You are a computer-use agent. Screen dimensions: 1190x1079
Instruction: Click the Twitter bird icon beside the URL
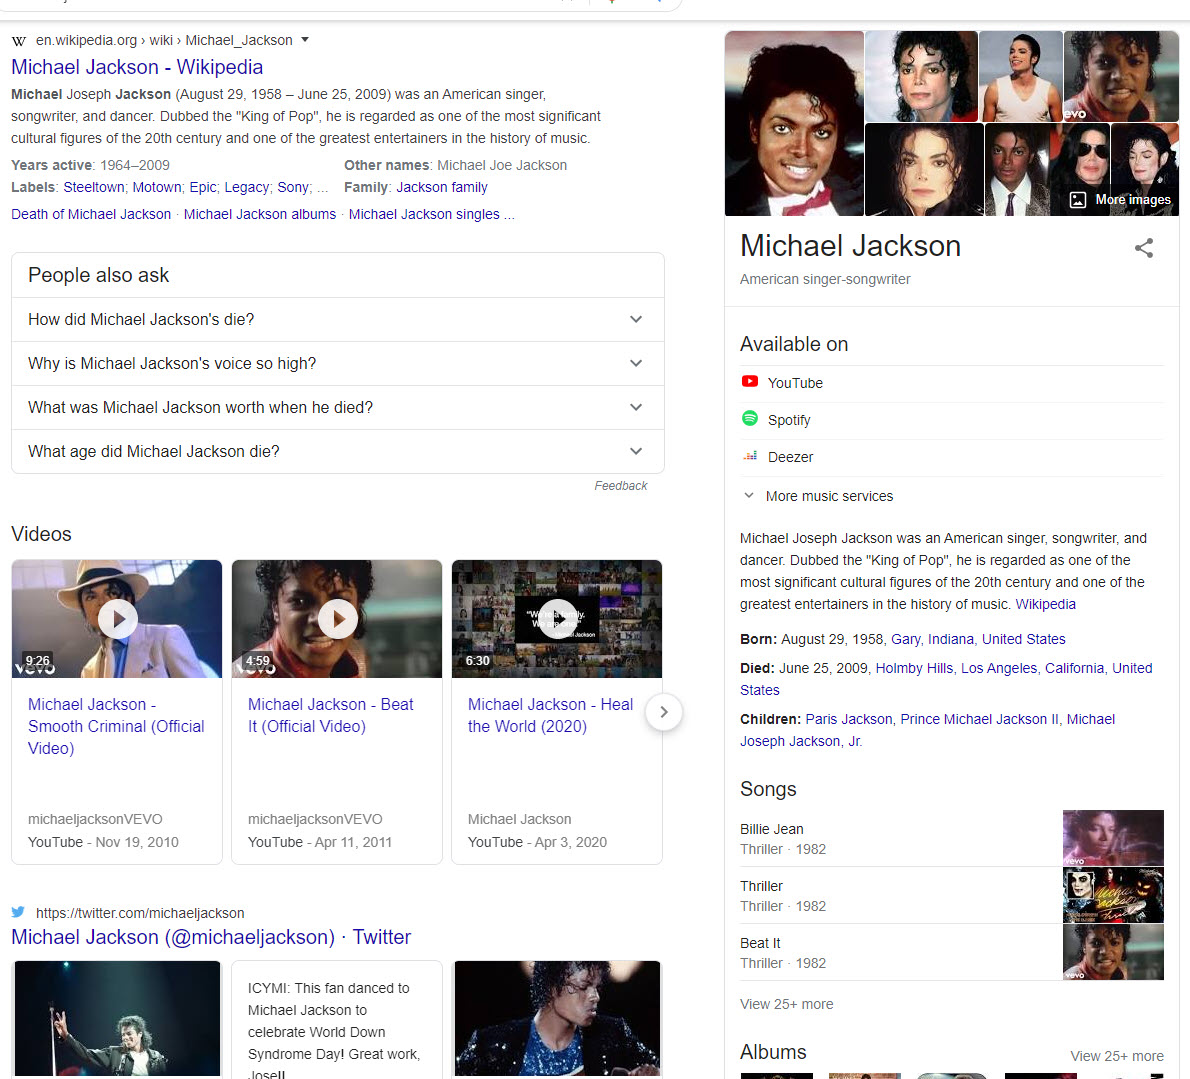click(19, 912)
